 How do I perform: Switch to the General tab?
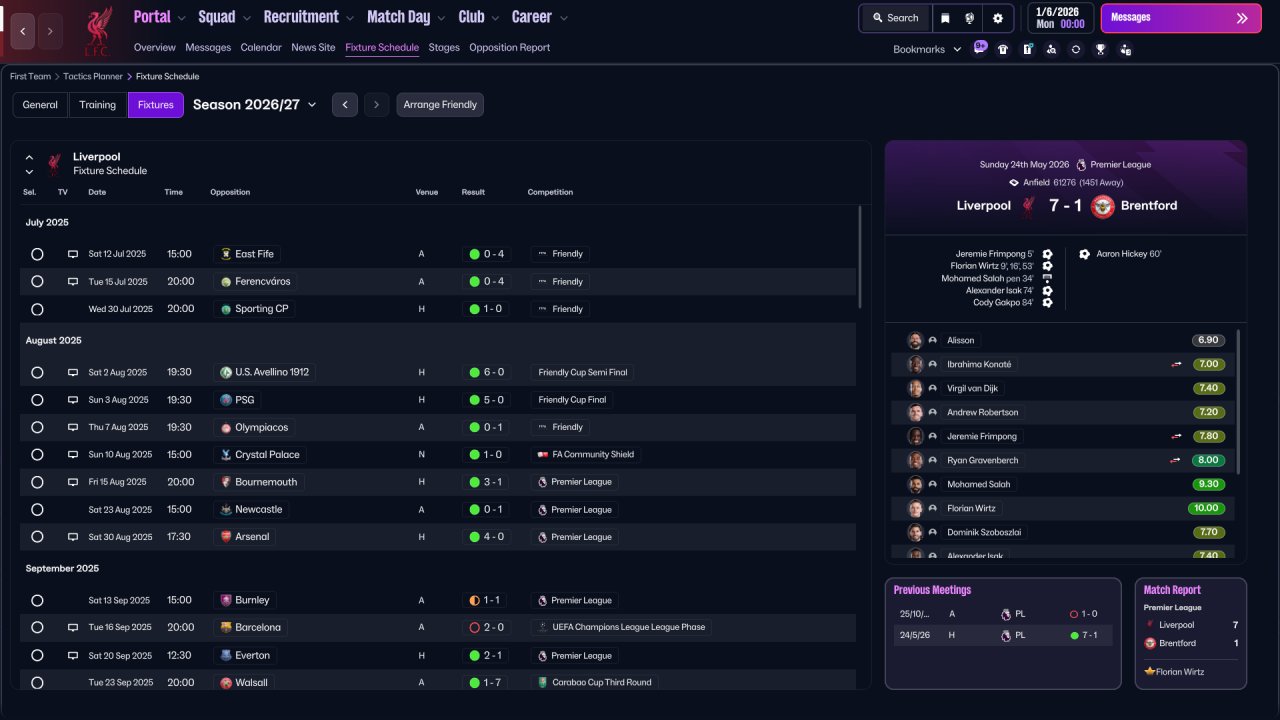coord(40,105)
